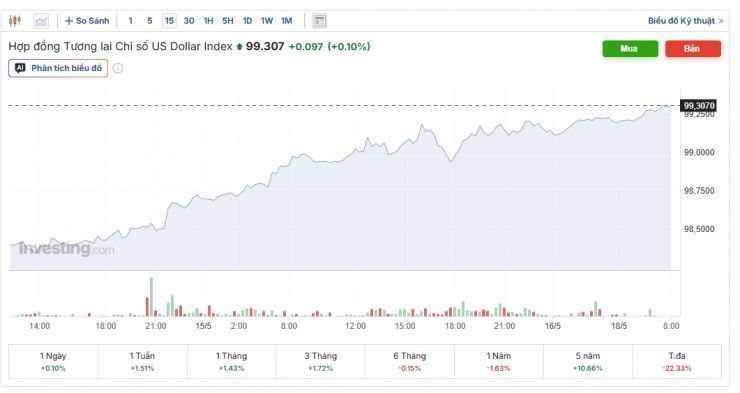Image resolution: width=740 pixels, height=393 pixels.
Task: Select the 5 năm range
Action: click(x=588, y=361)
